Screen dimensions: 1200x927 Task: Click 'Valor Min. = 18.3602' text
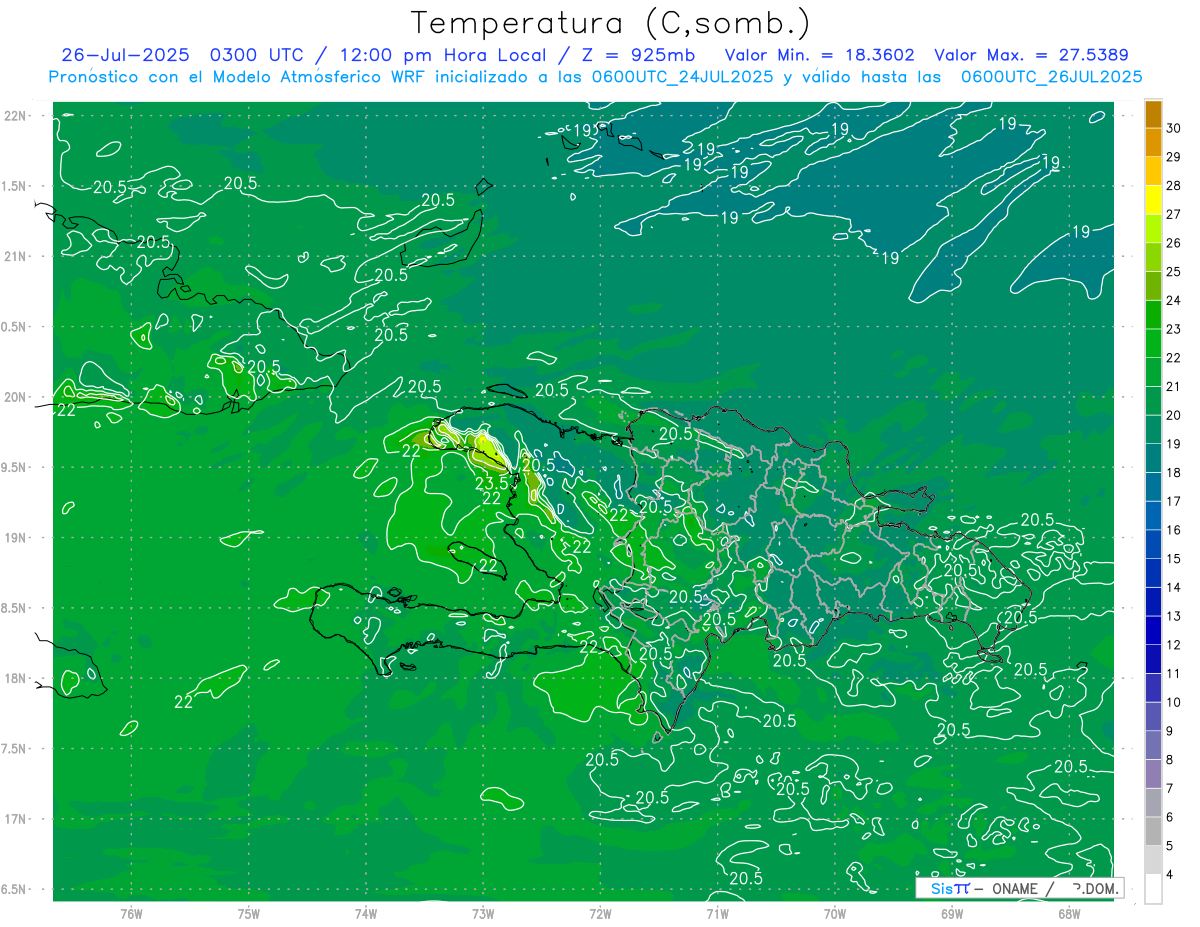pyautogui.click(x=819, y=54)
